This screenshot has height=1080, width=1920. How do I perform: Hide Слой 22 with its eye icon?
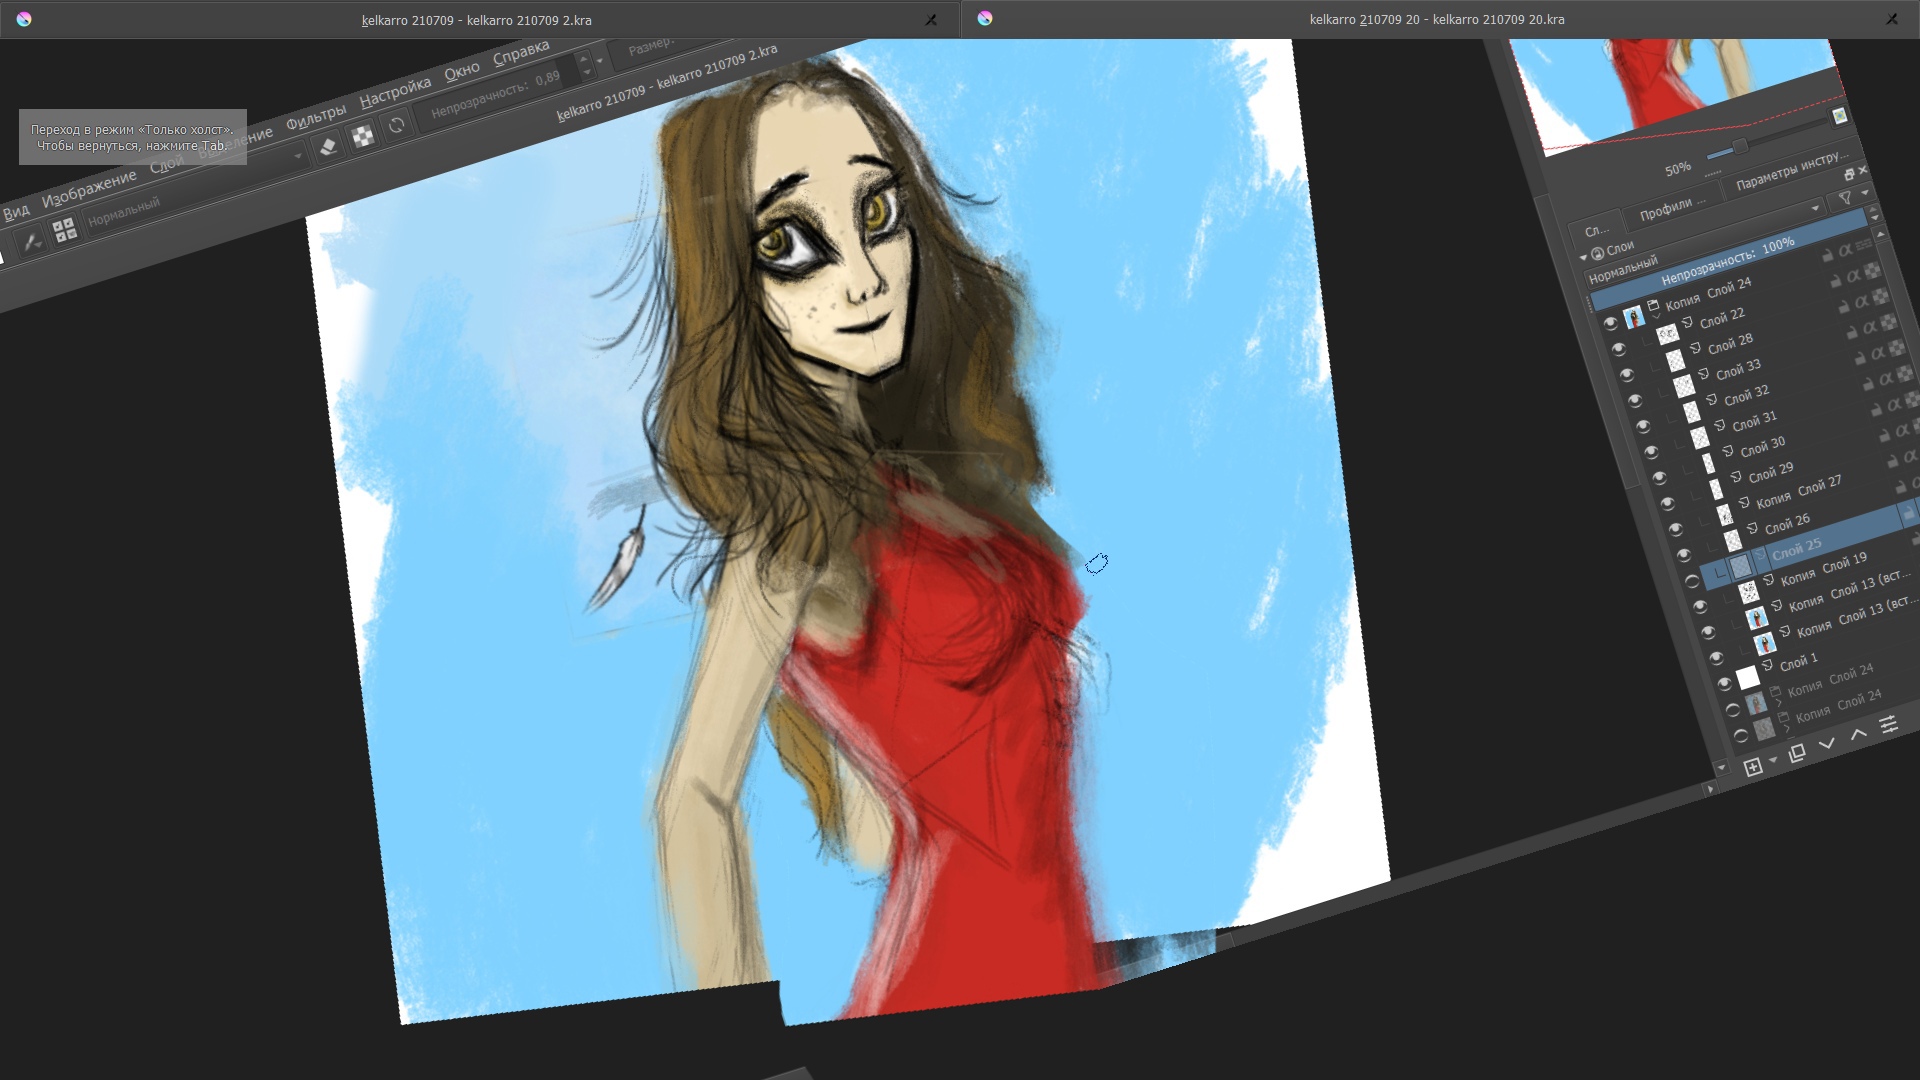[x=1618, y=349]
